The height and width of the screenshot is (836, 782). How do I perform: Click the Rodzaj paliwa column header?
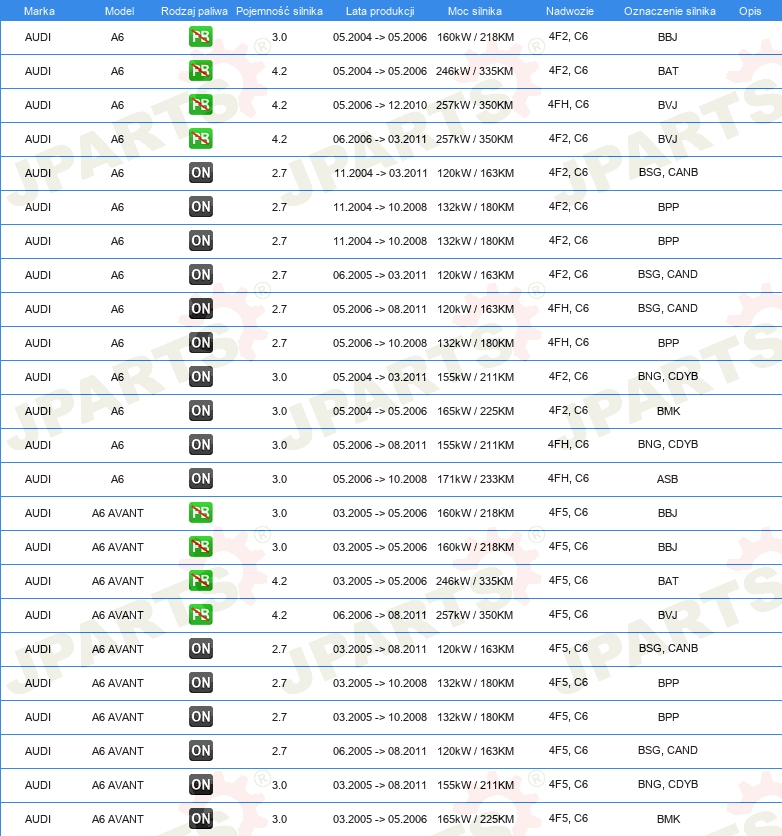194,11
